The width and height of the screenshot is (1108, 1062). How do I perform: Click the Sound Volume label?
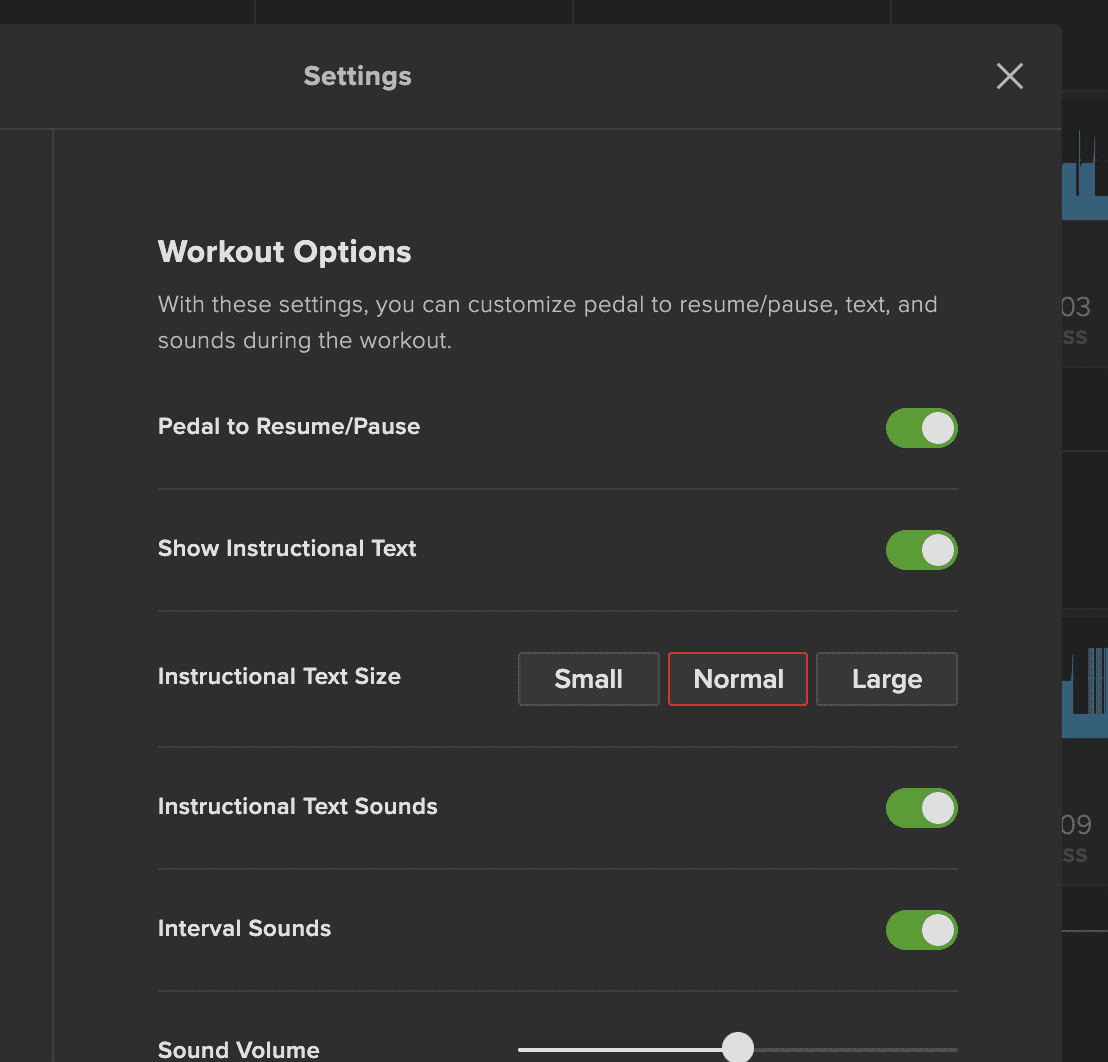(238, 1049)
